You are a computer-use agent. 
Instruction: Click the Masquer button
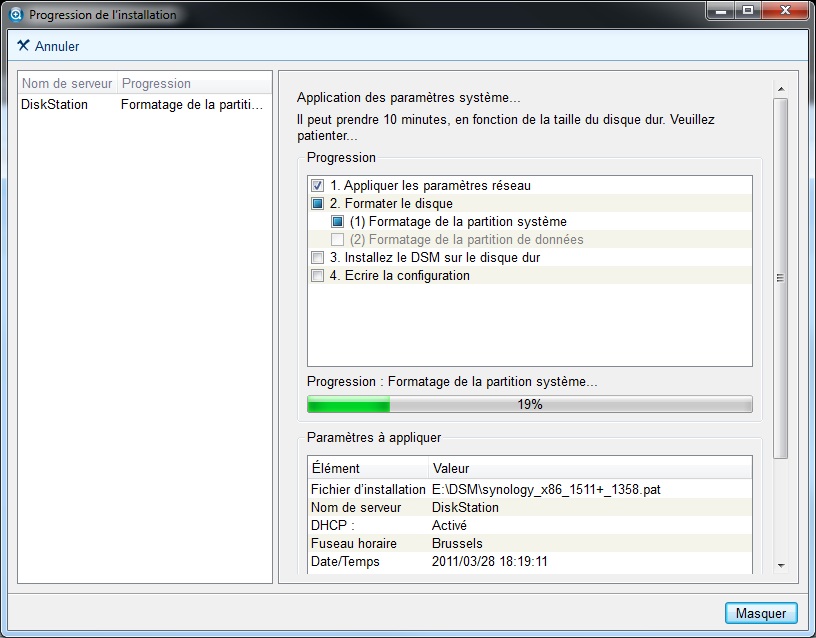pyautogui.click(x=761, y=613)
